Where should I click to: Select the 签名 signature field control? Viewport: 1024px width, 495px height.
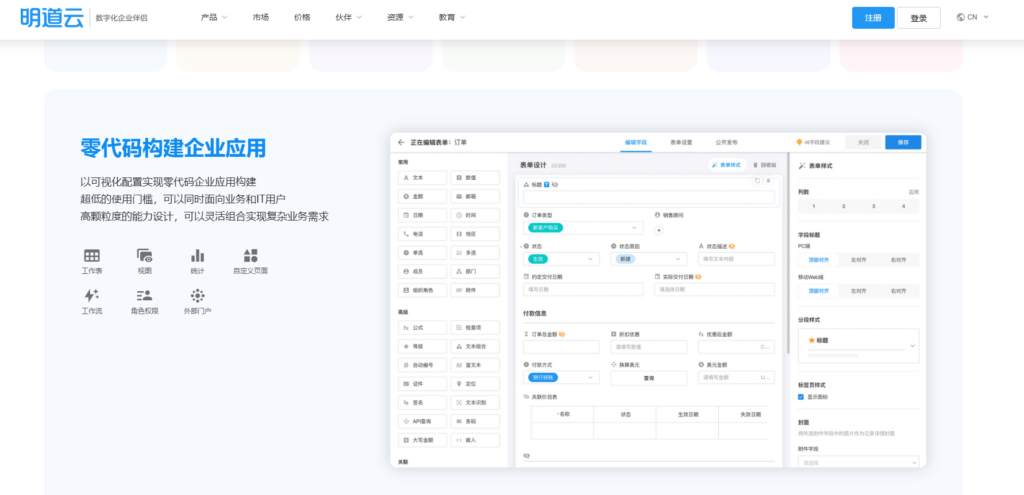[x=423, y=402]
